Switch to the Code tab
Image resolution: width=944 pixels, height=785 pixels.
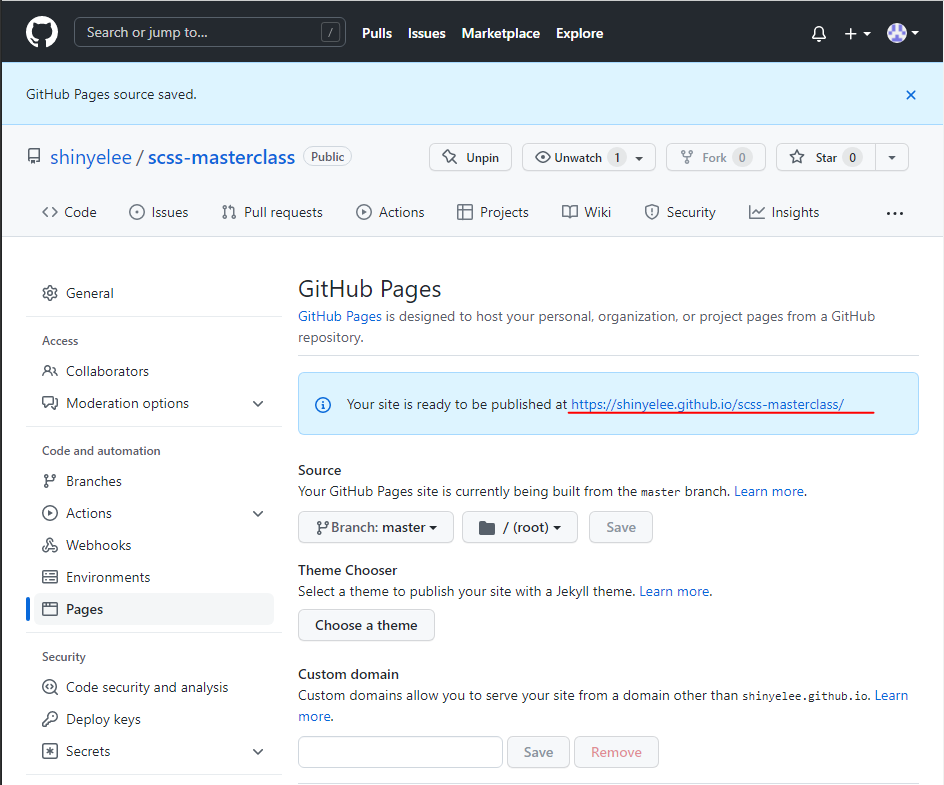tap(69, 212)
